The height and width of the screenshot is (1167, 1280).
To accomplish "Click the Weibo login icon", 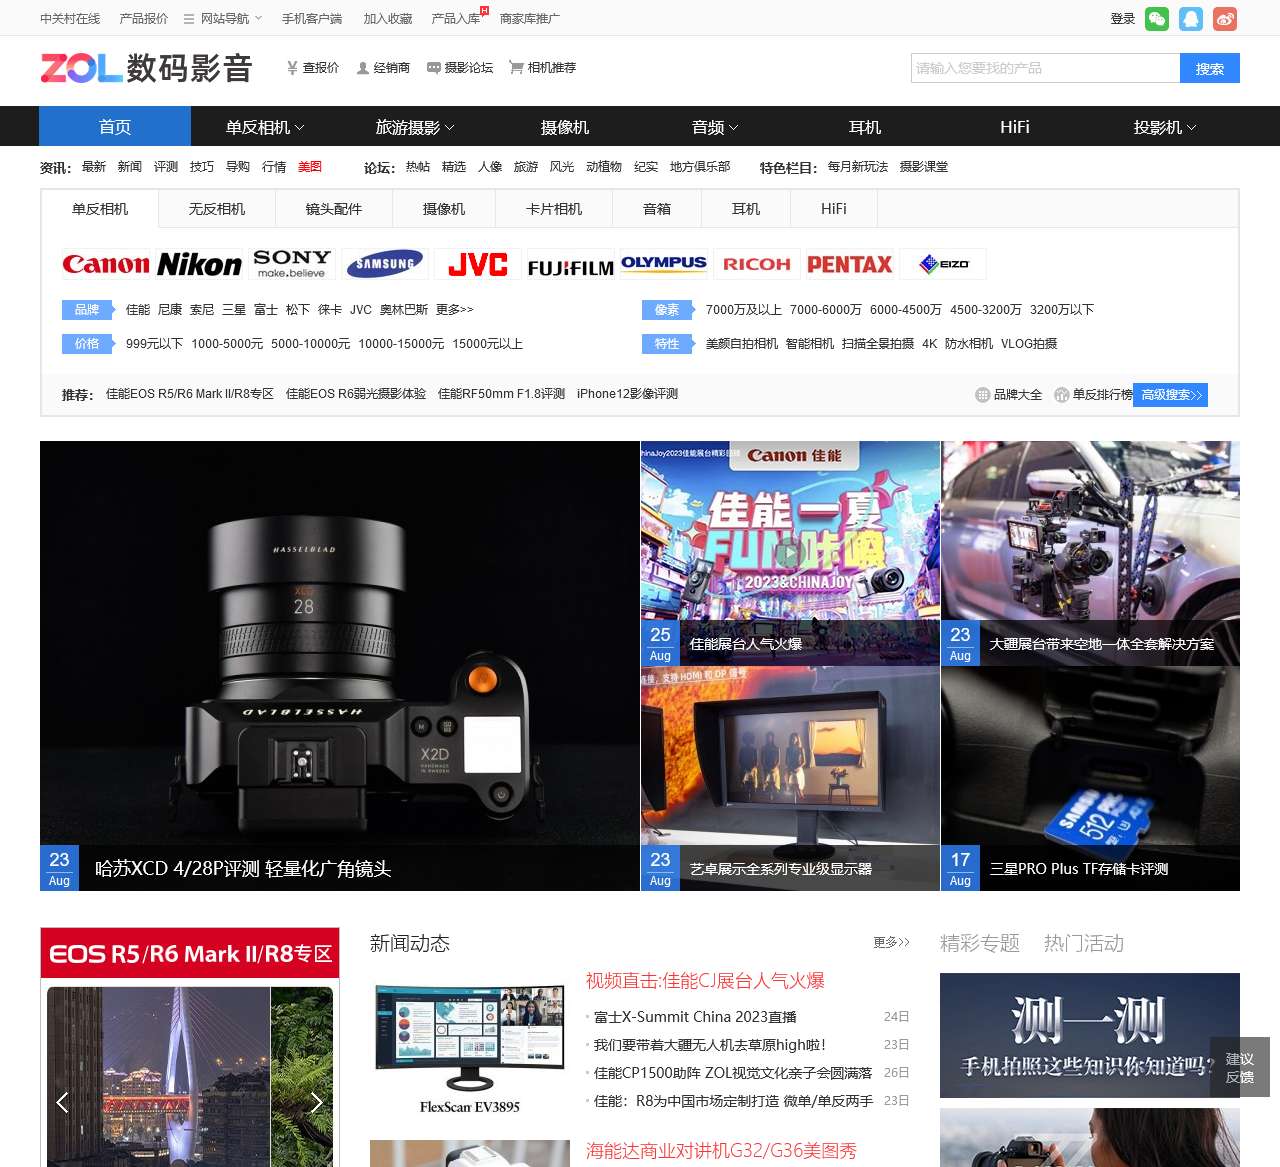I will coord(1225,19).
